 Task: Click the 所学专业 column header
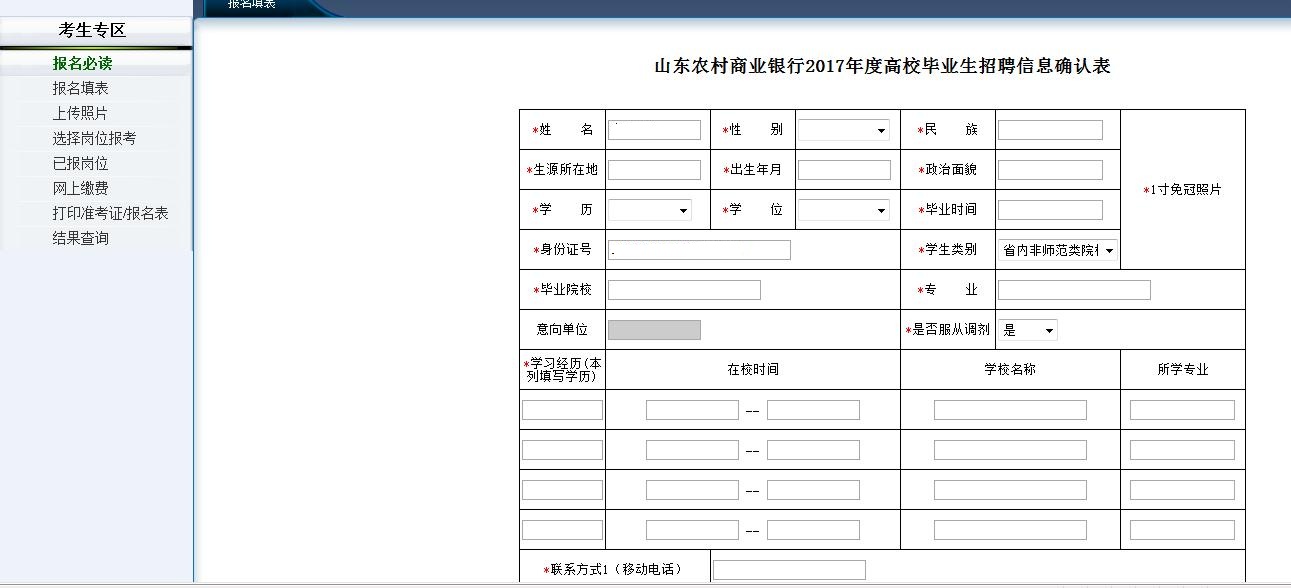point(1183,370)
